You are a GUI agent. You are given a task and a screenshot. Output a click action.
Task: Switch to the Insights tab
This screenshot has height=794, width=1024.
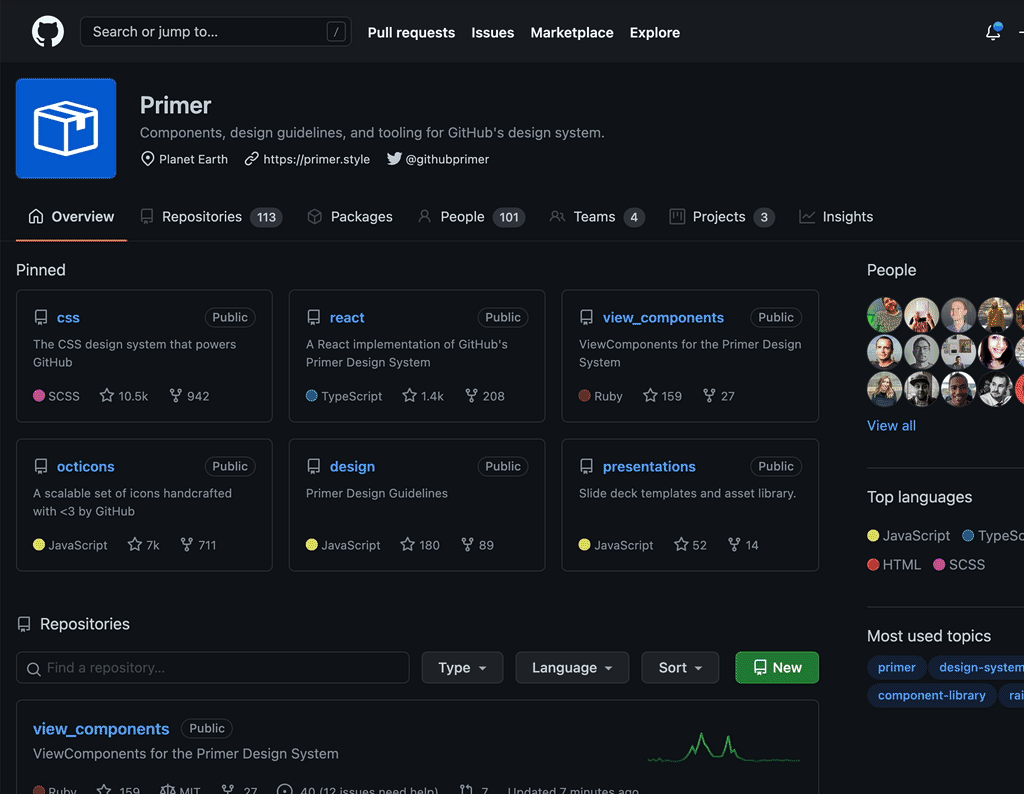836,217
